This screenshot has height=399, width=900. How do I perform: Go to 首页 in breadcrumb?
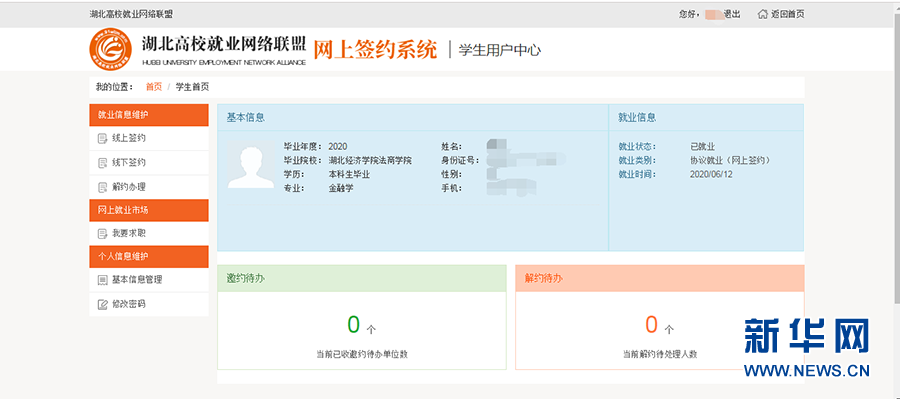tap(154, 87)
